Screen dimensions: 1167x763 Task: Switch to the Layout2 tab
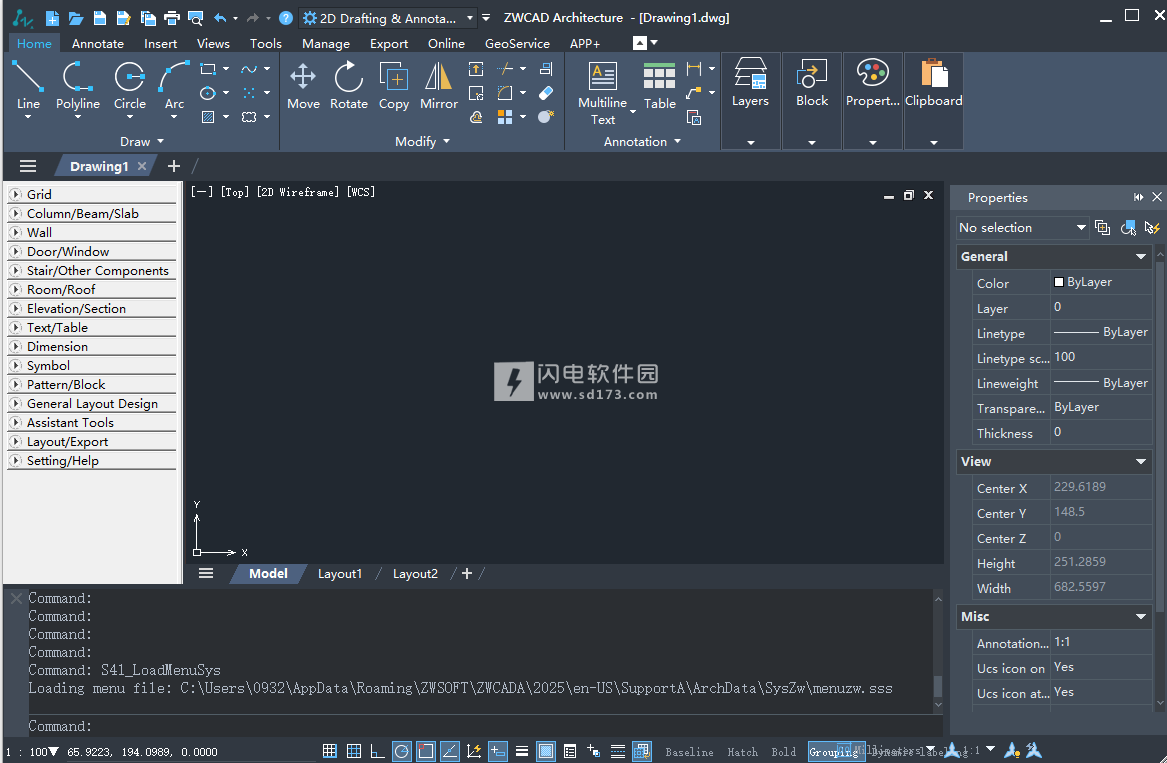point(415,574)
